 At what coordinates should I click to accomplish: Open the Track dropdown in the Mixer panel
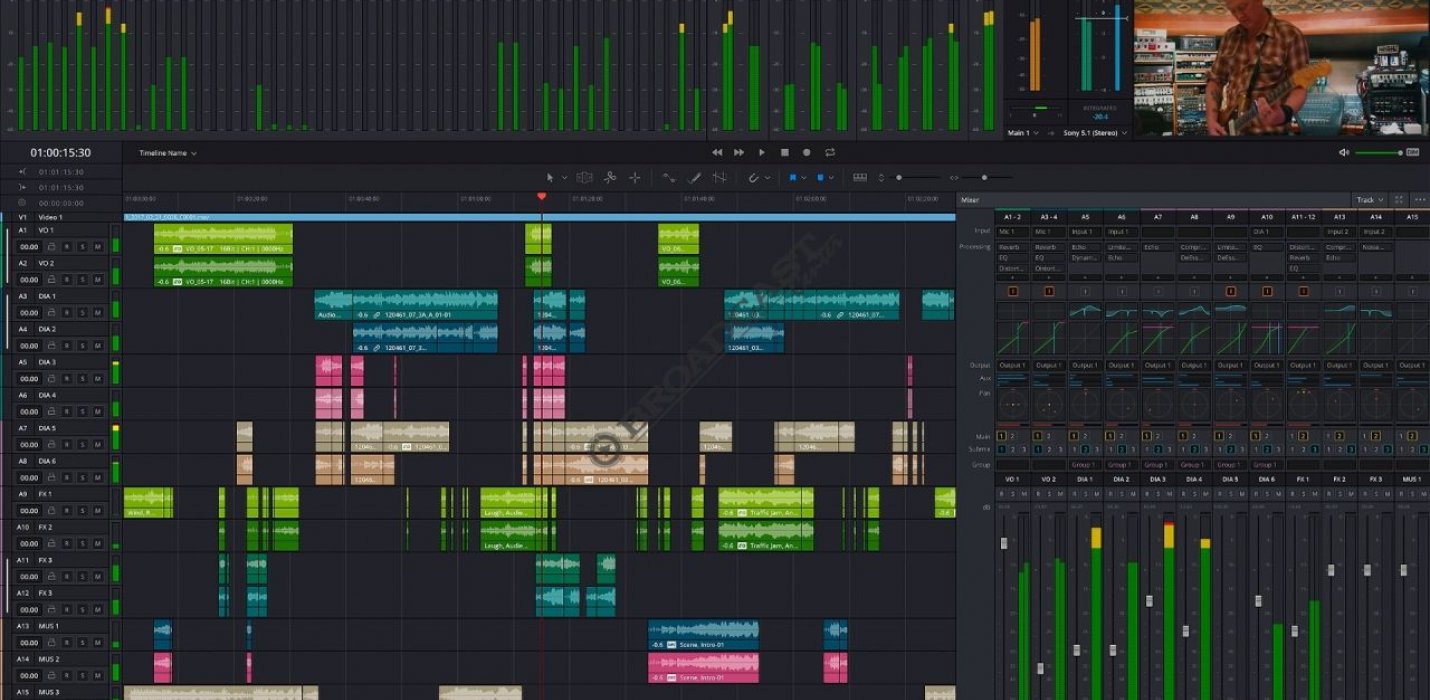click(x=1368, y=199)
